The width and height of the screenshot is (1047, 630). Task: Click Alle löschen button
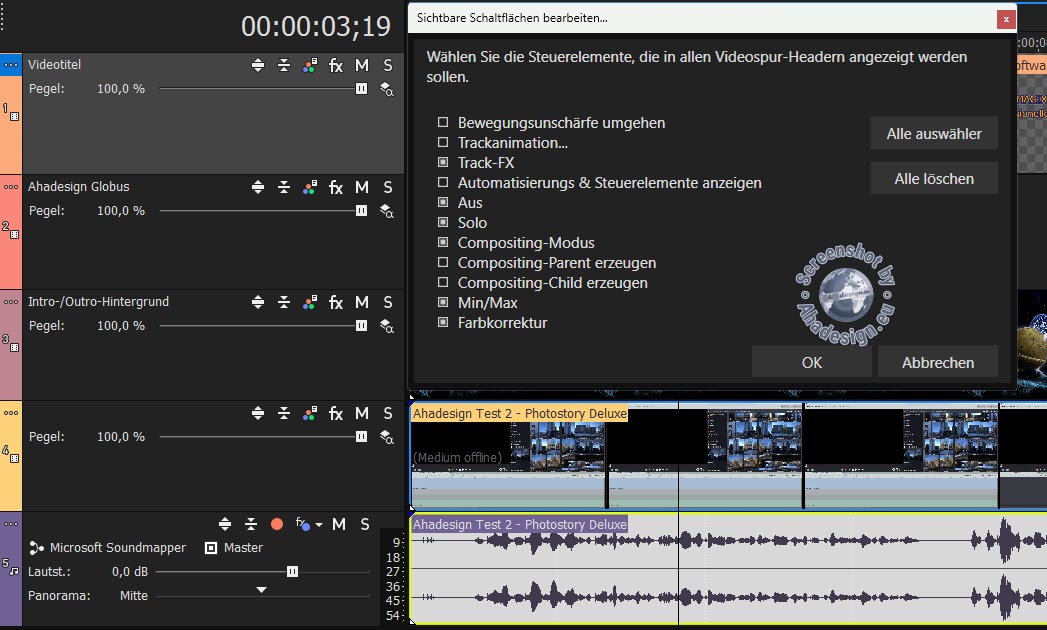point(934,178)
